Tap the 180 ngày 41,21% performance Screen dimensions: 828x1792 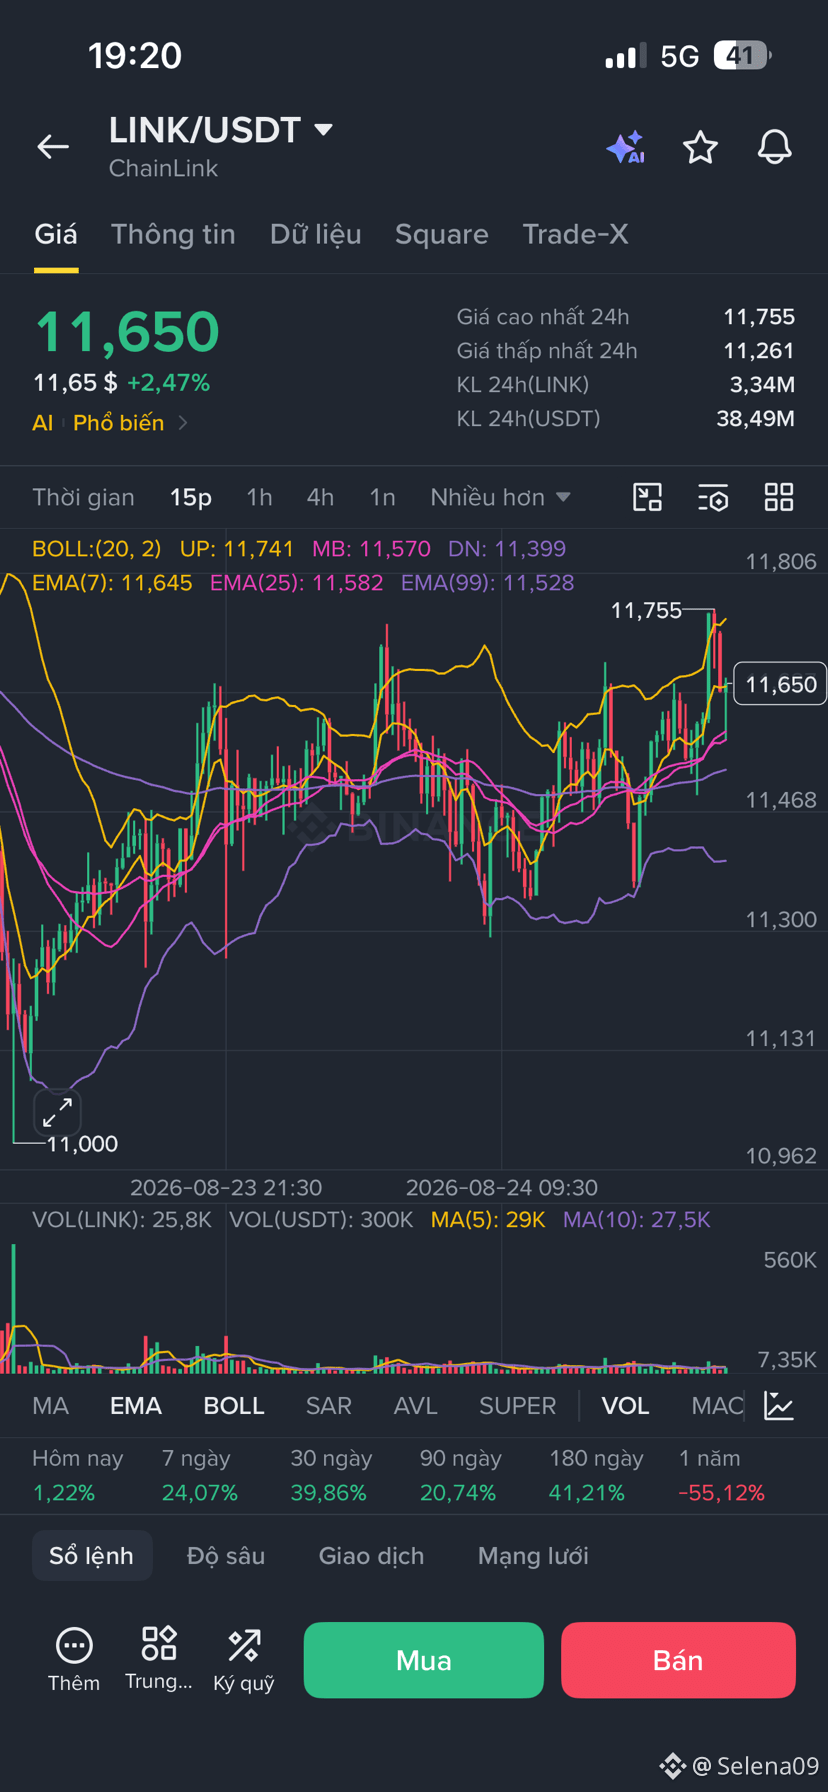596,1476
